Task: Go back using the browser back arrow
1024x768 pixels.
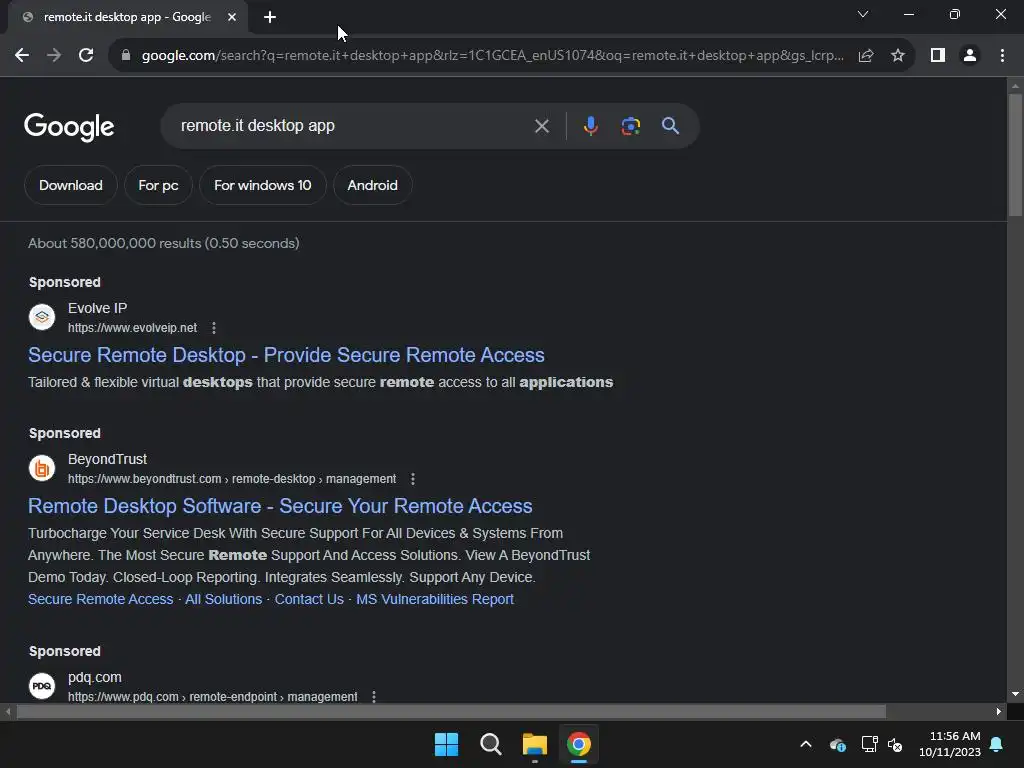Action: coord(22,56)
